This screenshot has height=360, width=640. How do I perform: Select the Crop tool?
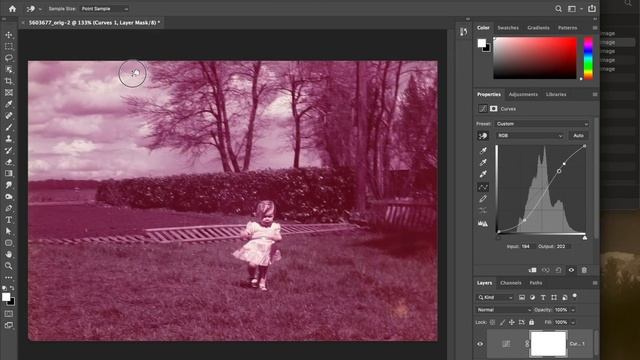[x=9, y=81]
